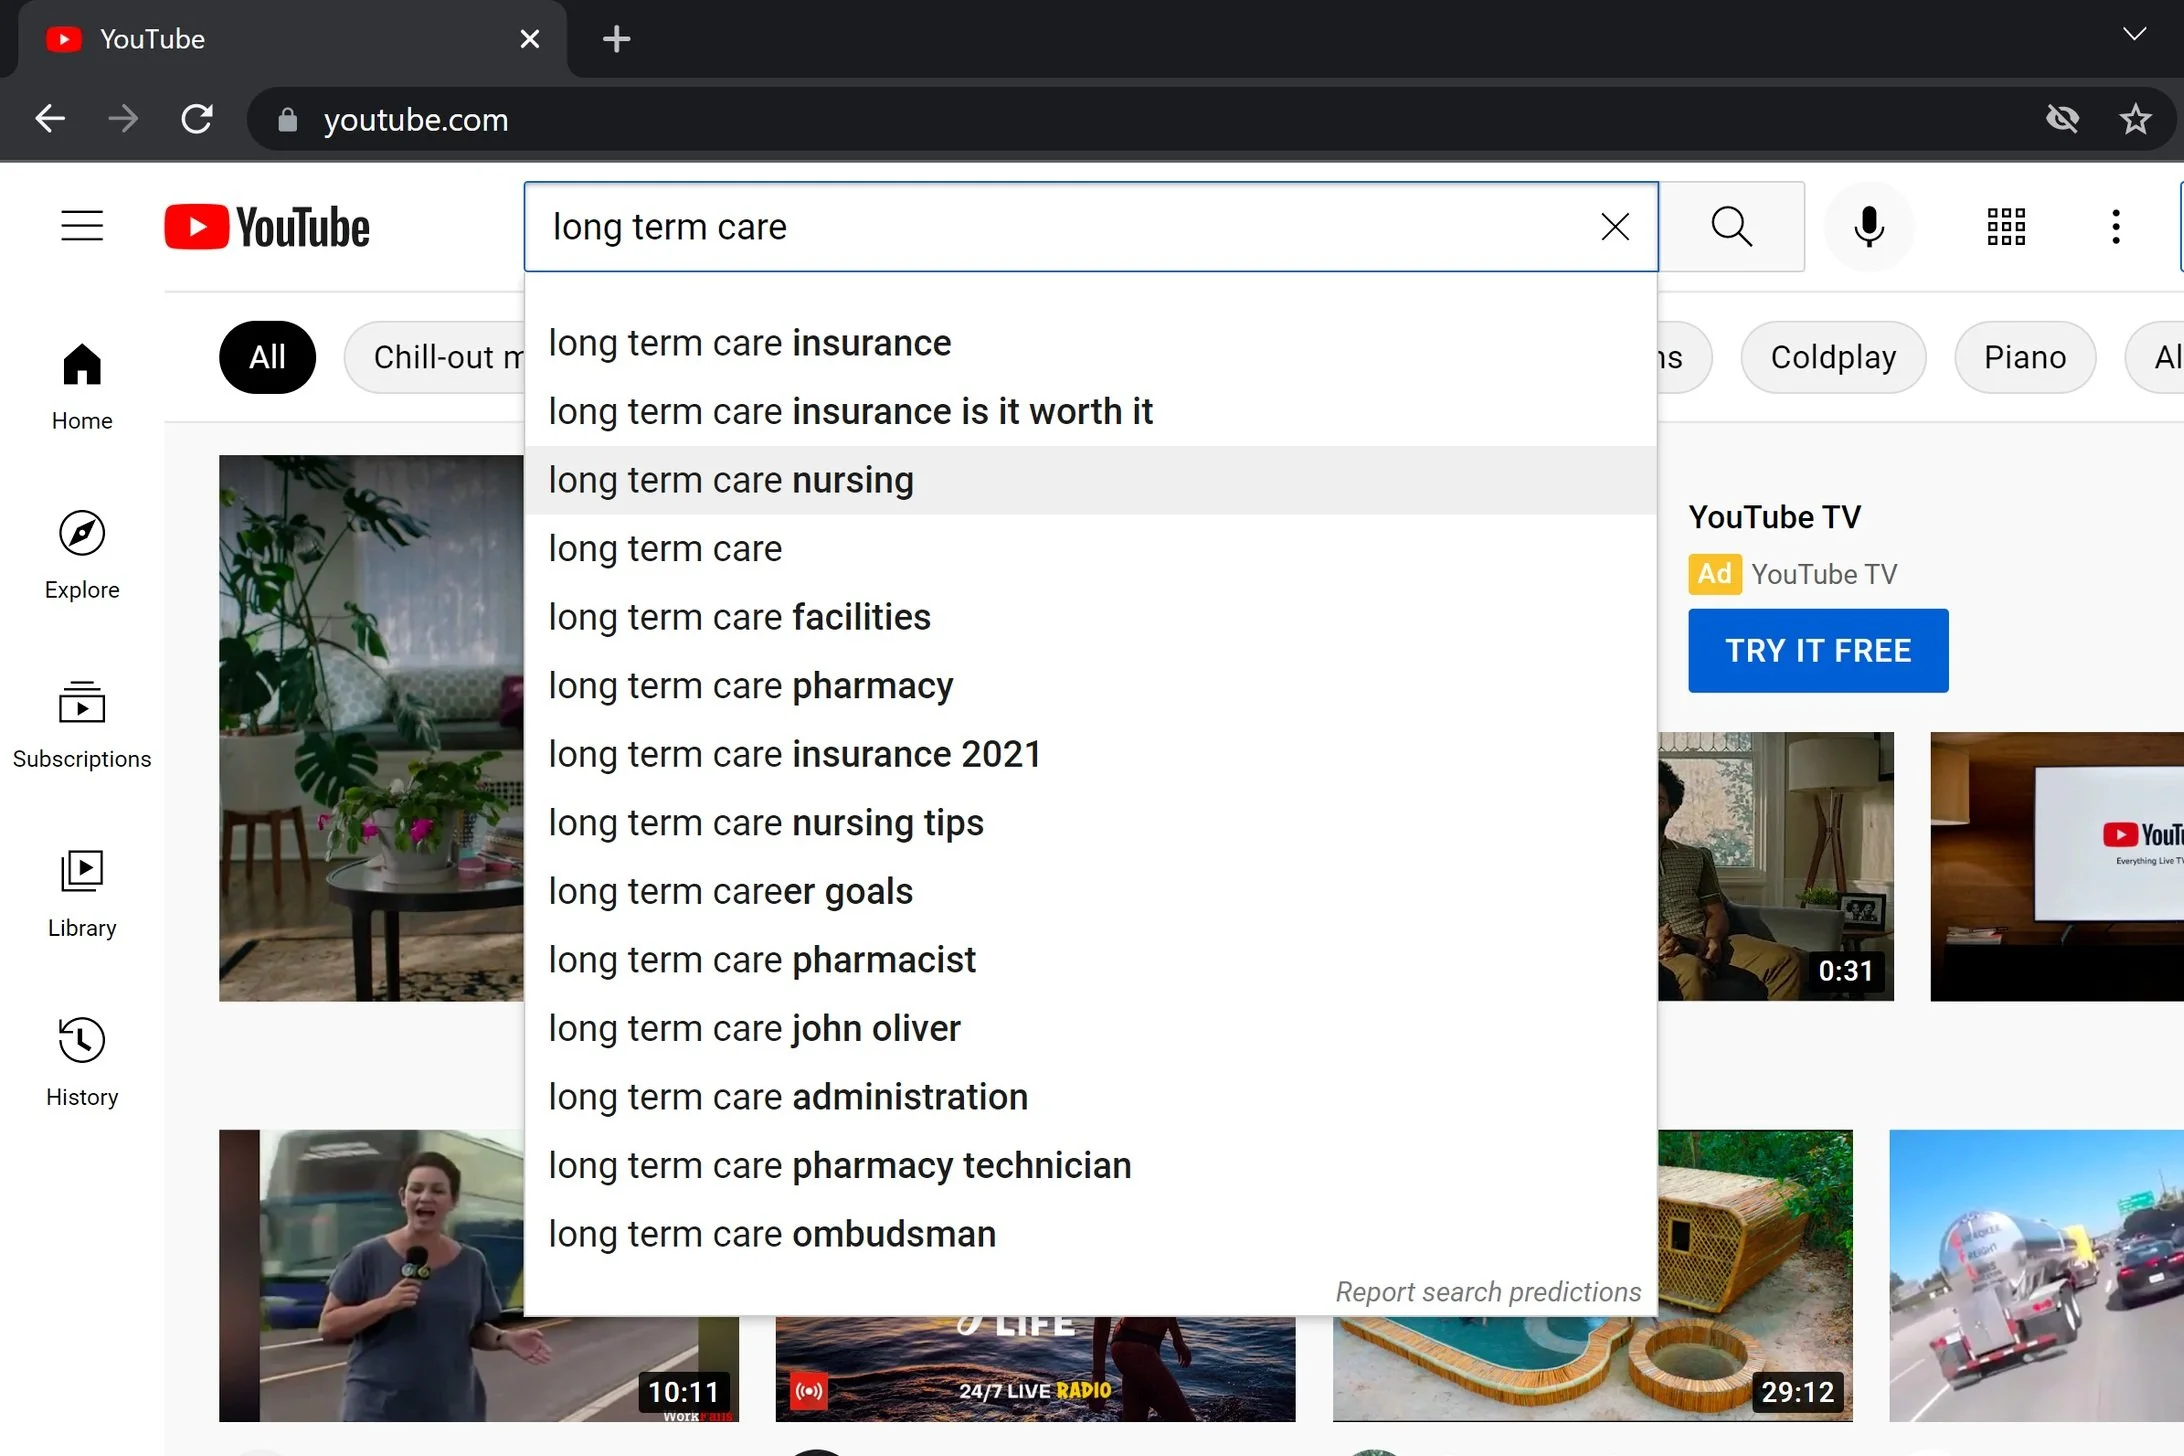
Task: Select the Piano filter chip
Action: click(2025, 357)
